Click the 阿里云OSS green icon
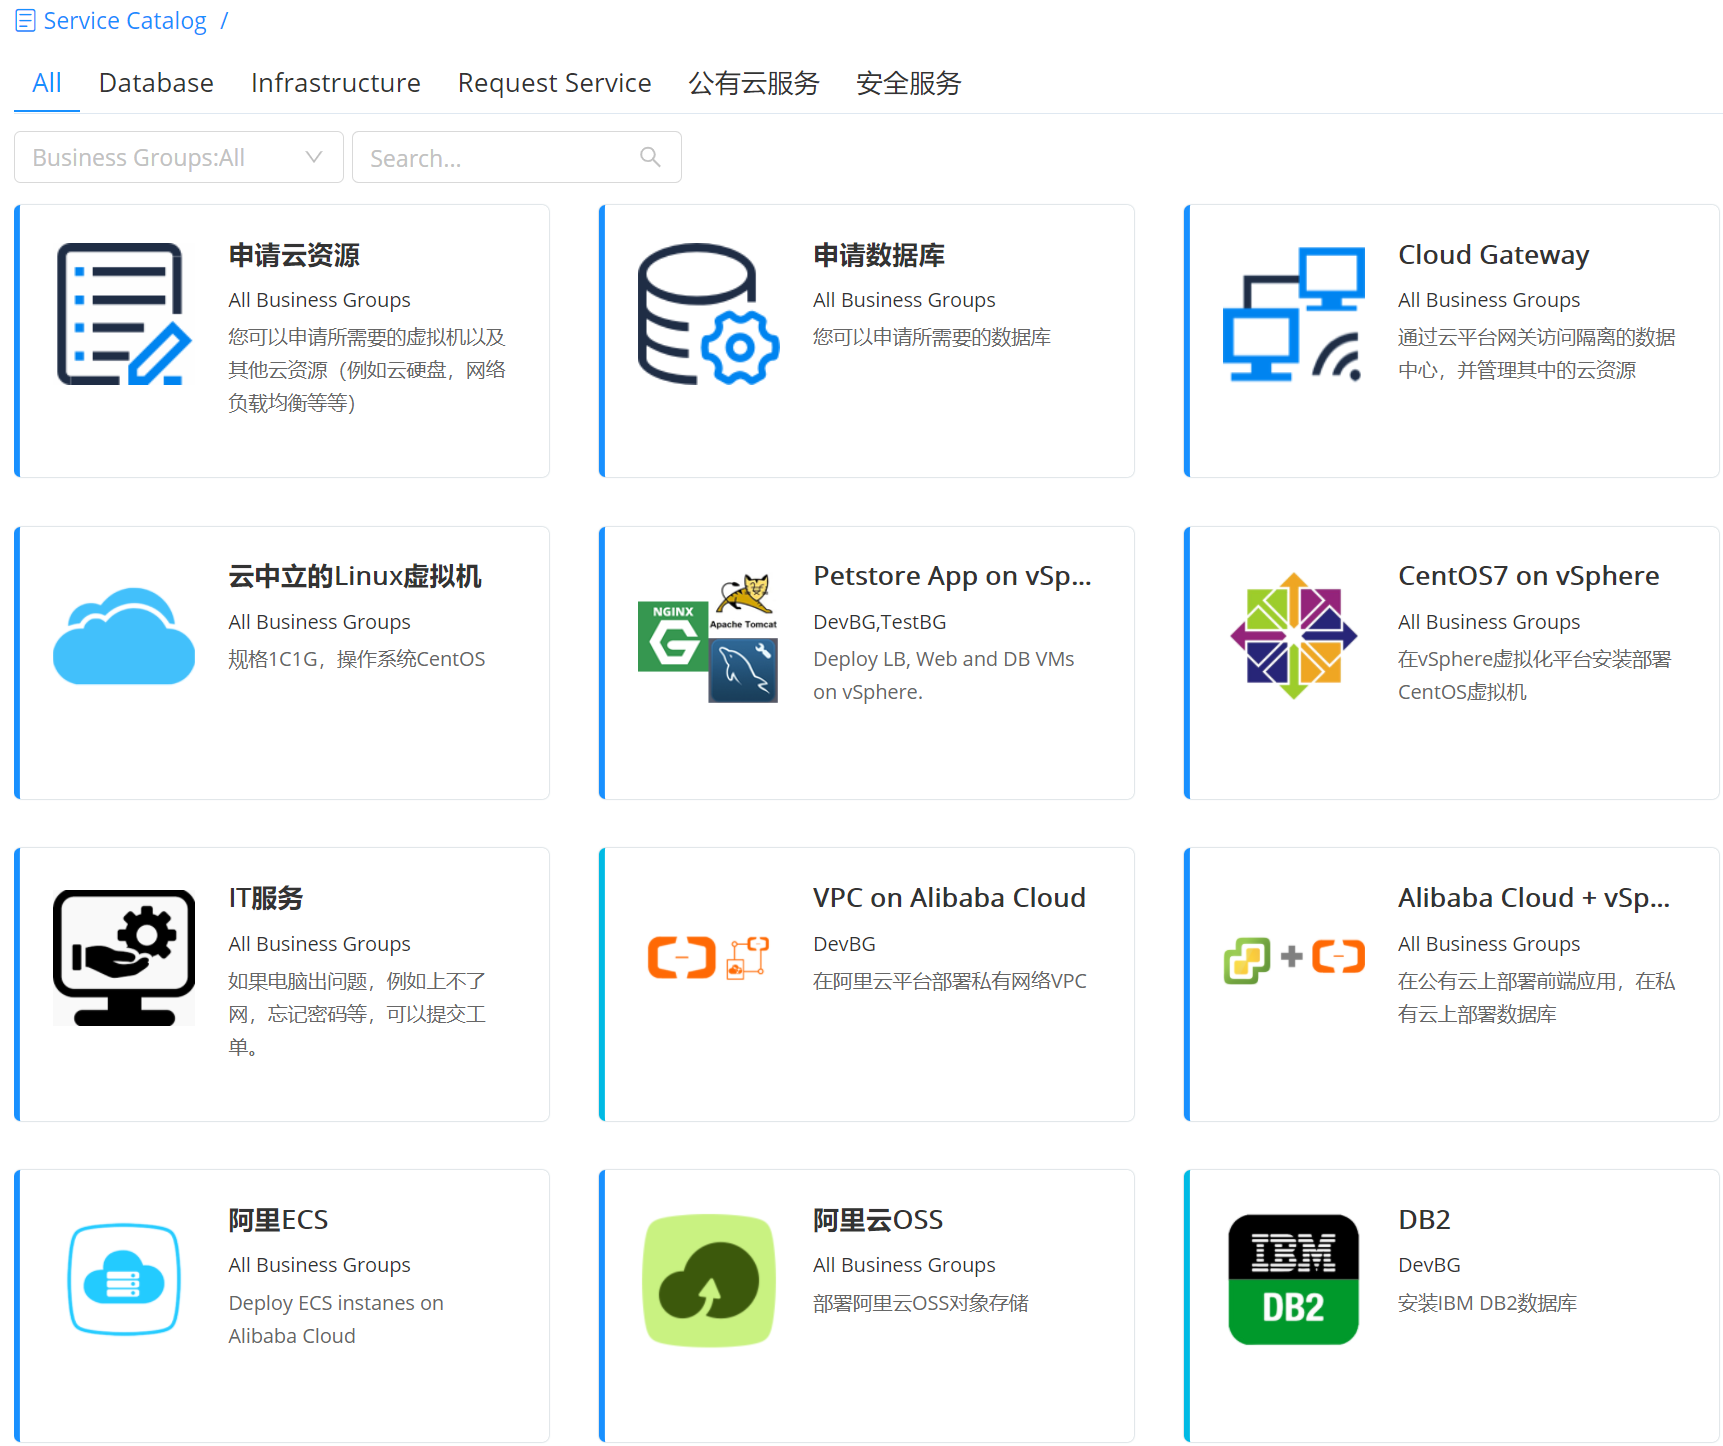This screenshot has width=1723, height=1446. [x=708, y=1278]
